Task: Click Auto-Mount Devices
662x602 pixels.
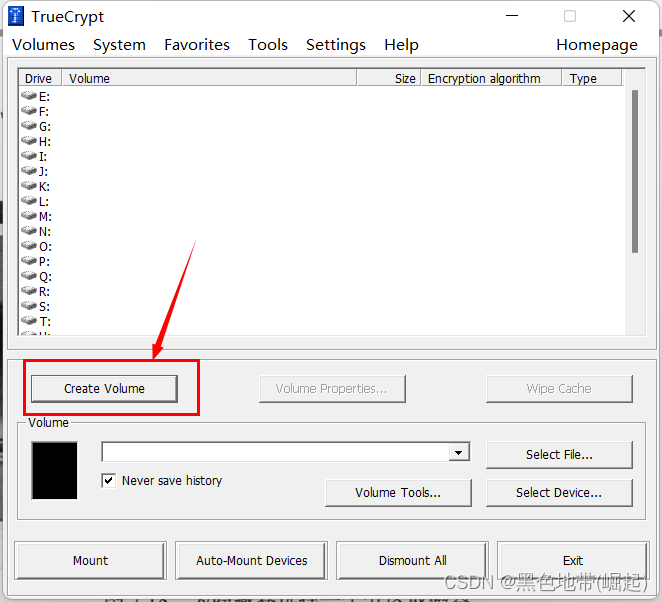Action: pyautogui.click(x=252, y=561)
